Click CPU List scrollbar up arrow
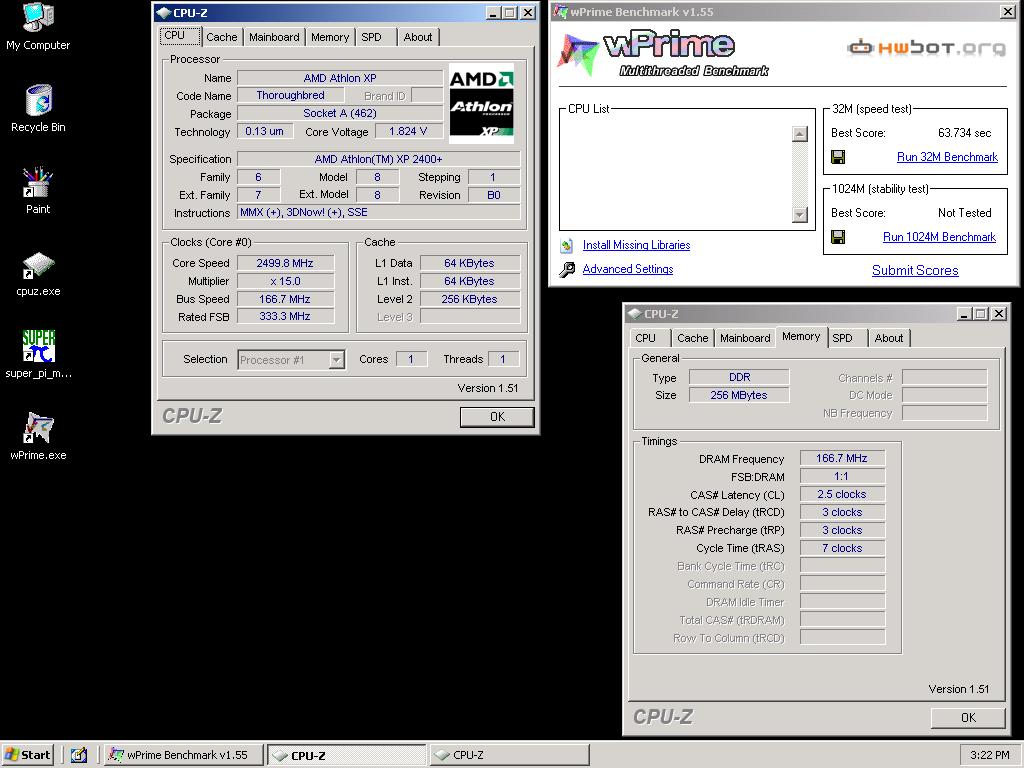1024x768 pixels. pos(799,134)
